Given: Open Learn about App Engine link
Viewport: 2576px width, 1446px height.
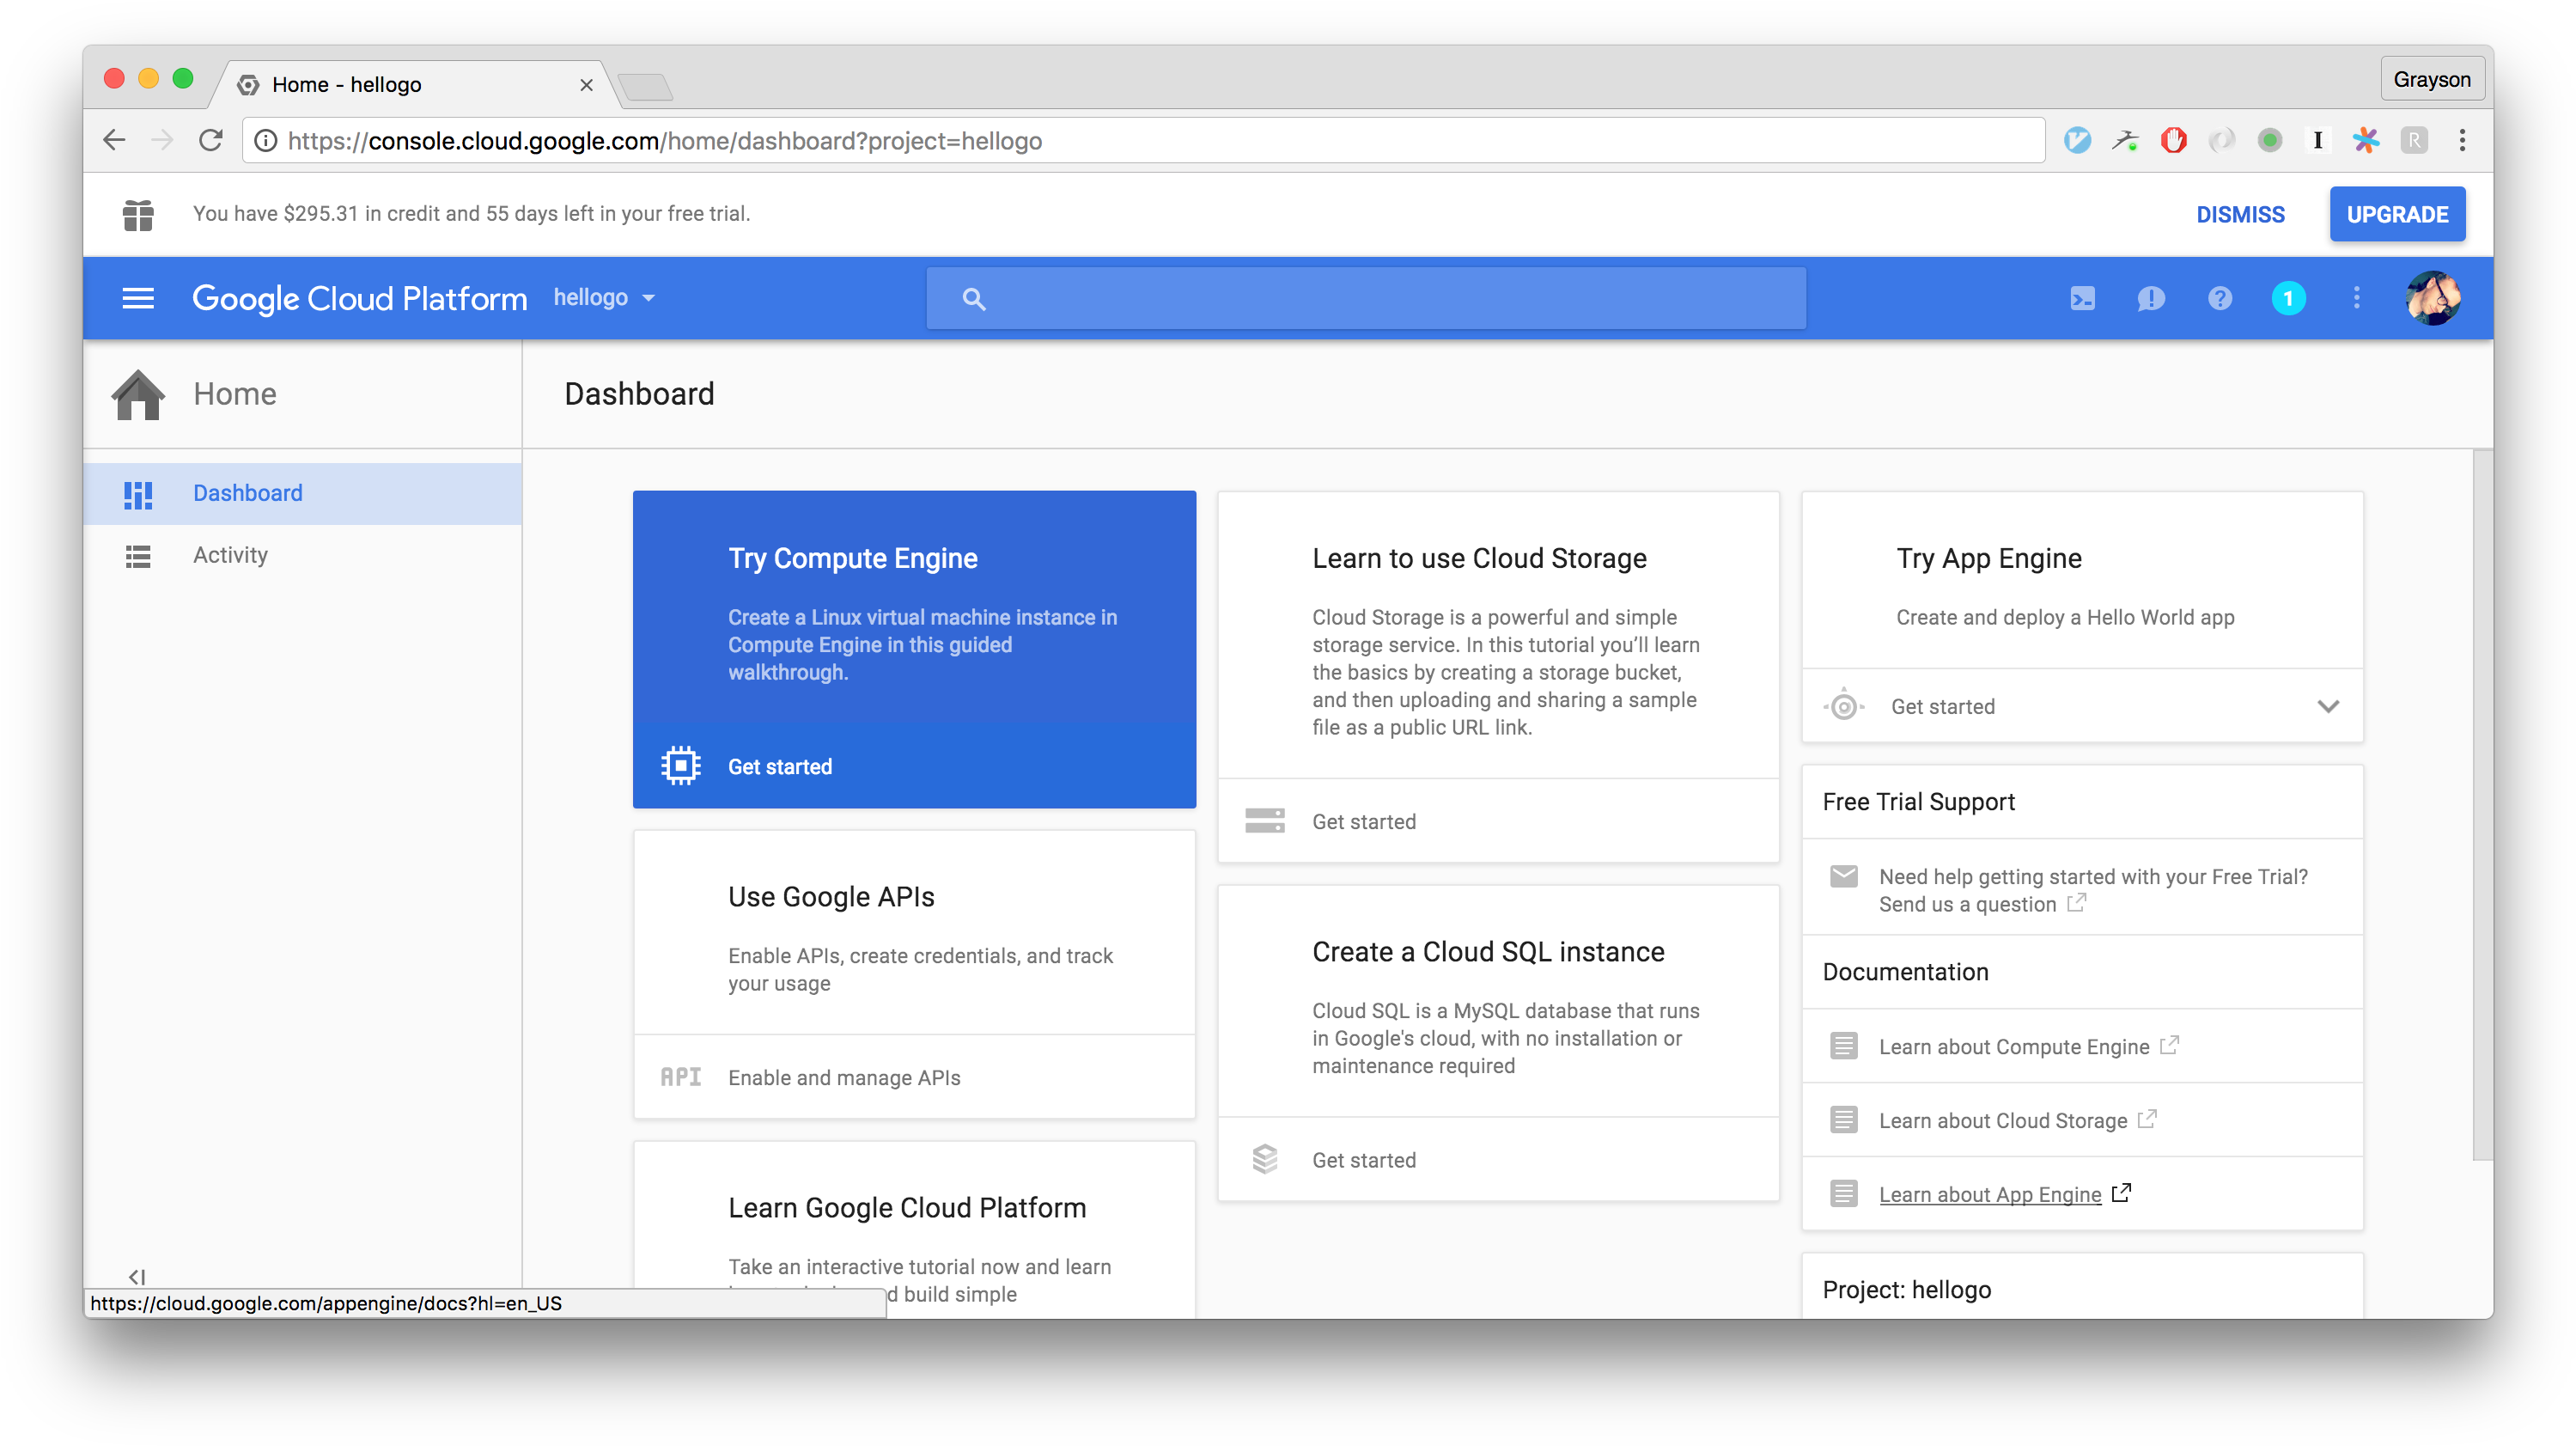Looking at the screenshot, I should tap(1990, 1194).
